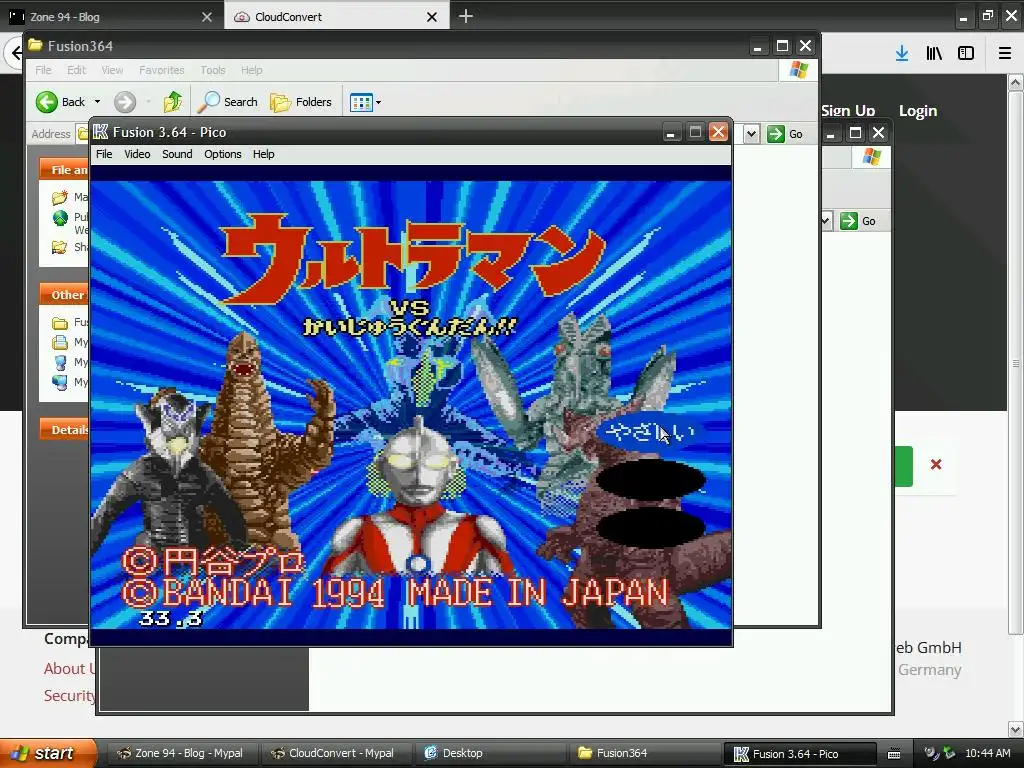Click the Security link in the page footer
This screenshot has width=1024, height=768.
[x=69, y=696]
